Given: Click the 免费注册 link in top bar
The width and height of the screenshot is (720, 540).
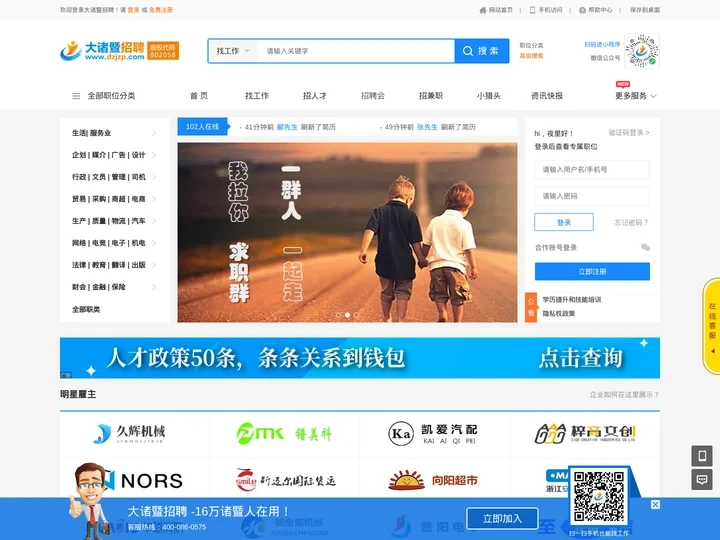Looking at the screenshot, I should pyautogui.click(x=161, y=10).
